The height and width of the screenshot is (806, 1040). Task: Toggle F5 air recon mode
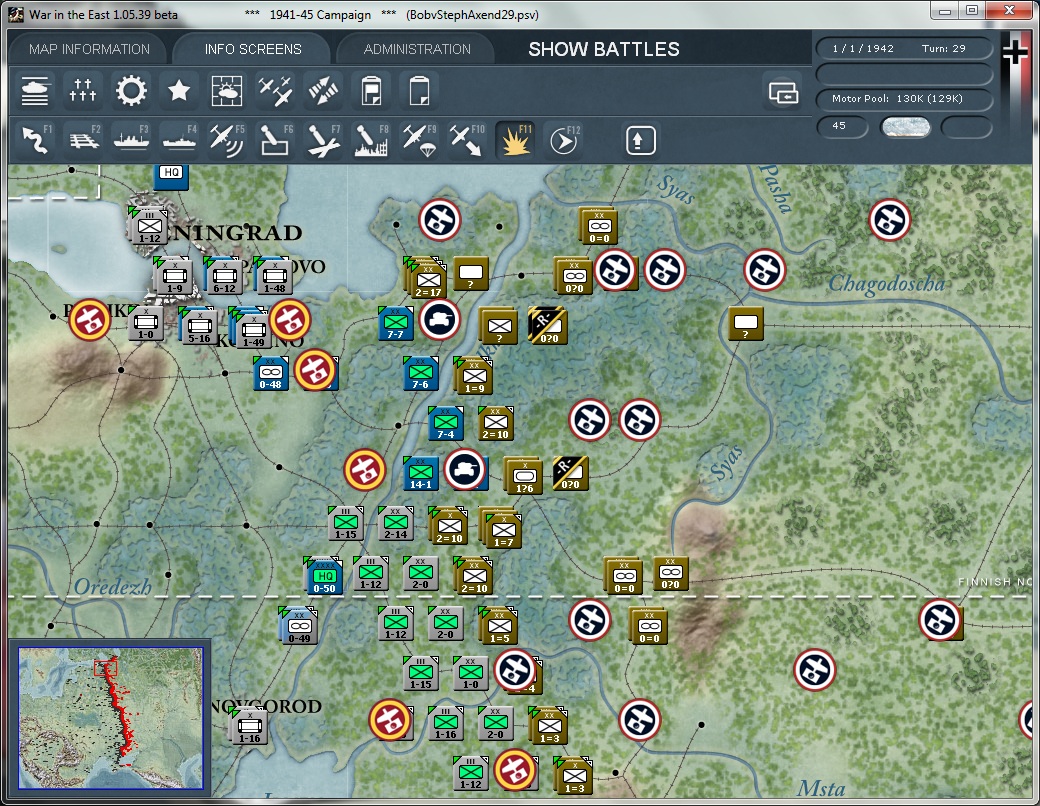click(226, 140)
